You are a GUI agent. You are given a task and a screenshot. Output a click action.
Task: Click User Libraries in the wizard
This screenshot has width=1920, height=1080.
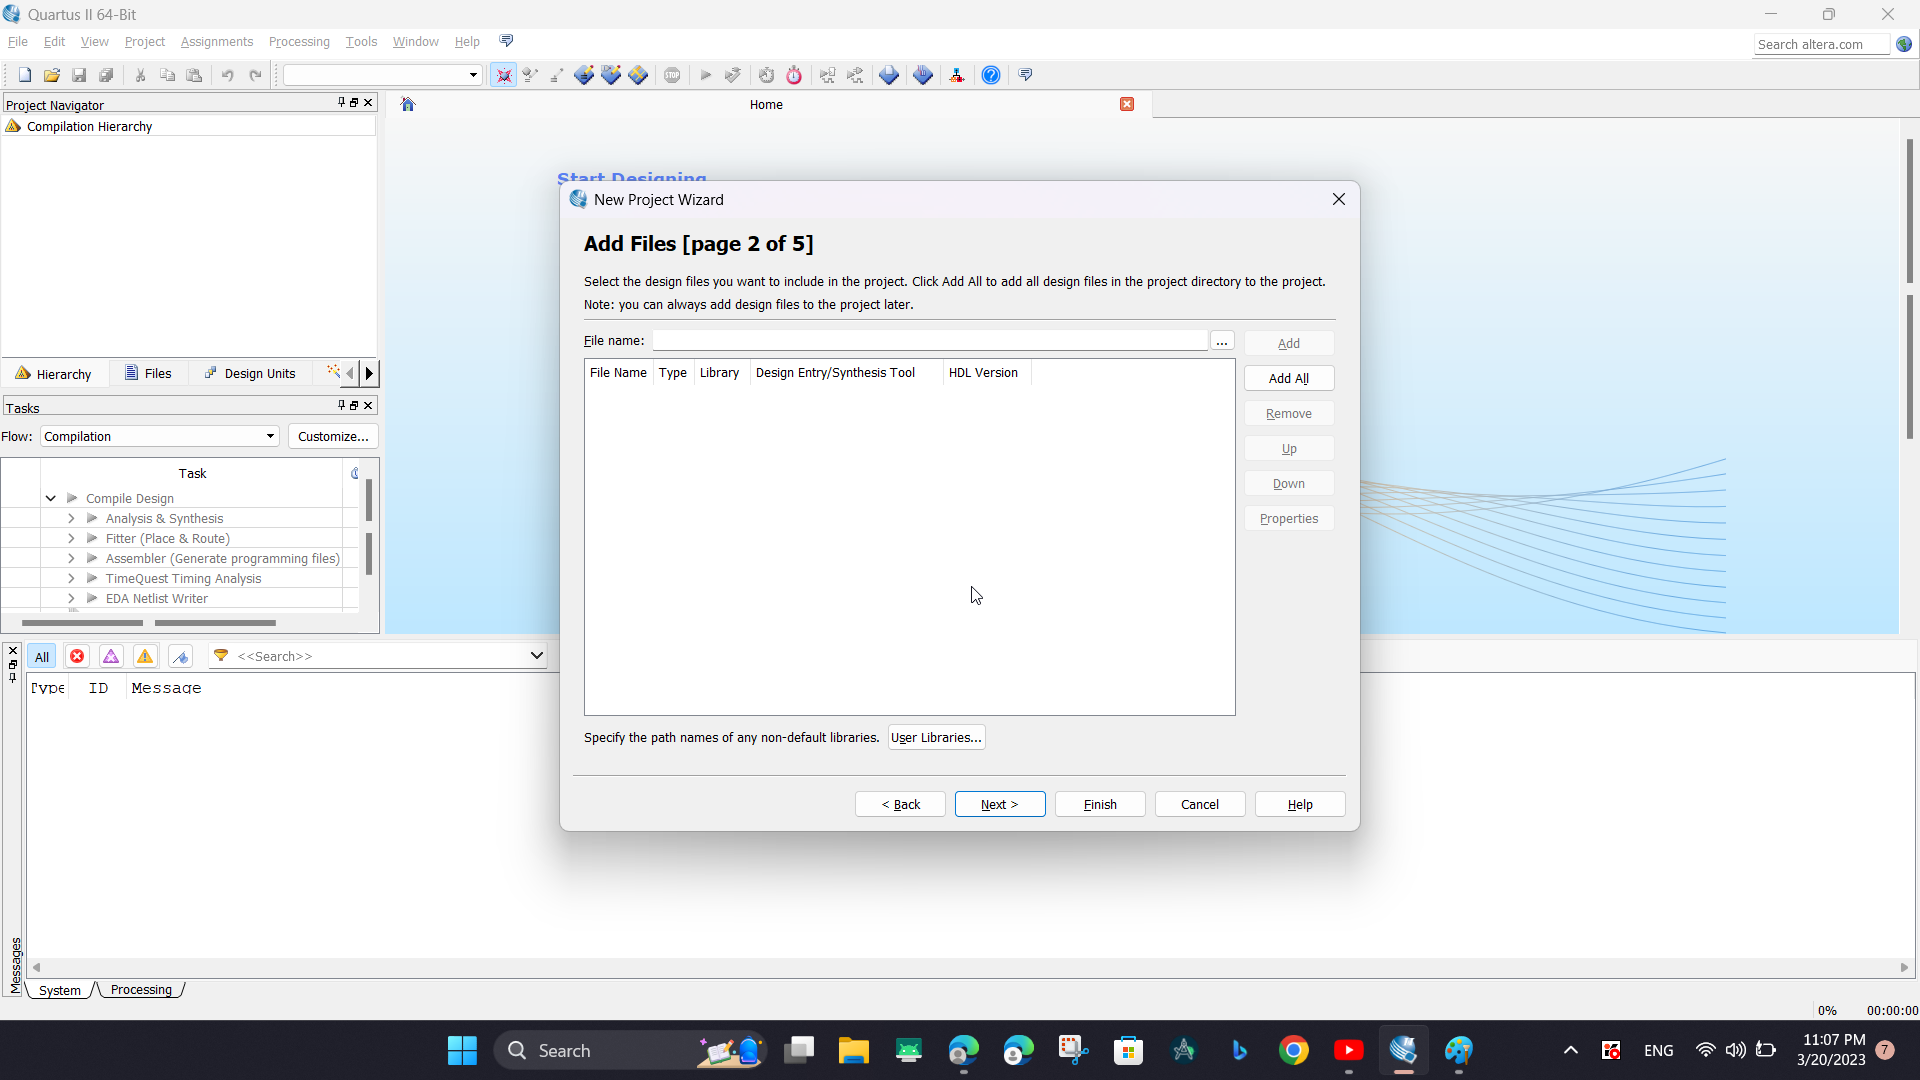935,737
